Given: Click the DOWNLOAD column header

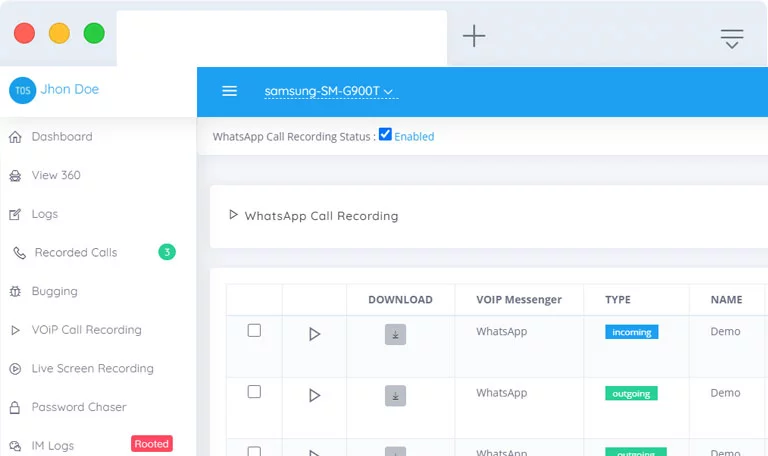Looking at the screenshot, I should tap(400, 300).
